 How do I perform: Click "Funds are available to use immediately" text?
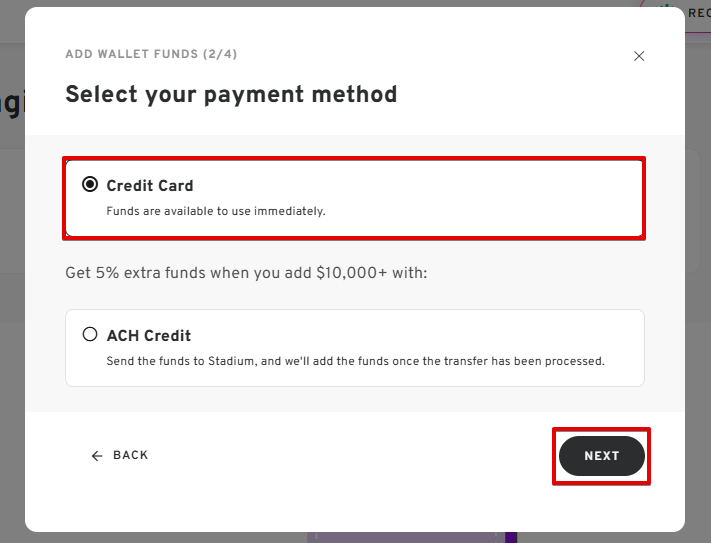[x=216, y=211]
